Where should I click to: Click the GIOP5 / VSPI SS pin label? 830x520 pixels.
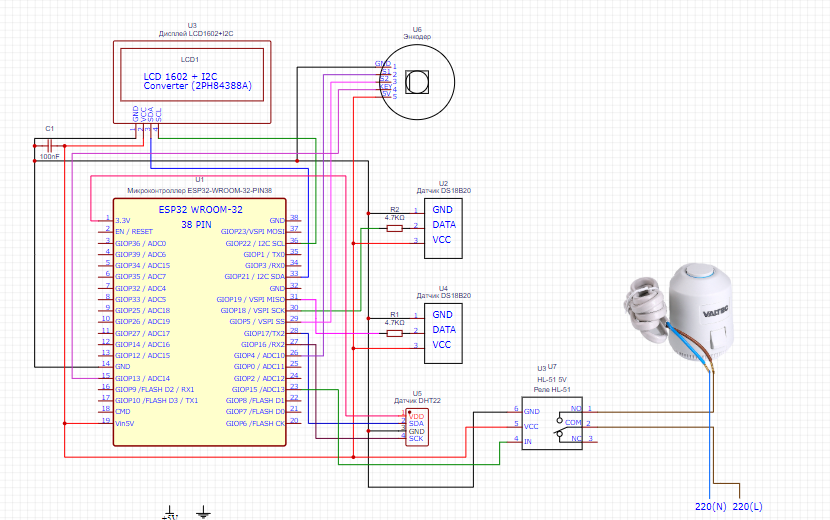point(257,321)
